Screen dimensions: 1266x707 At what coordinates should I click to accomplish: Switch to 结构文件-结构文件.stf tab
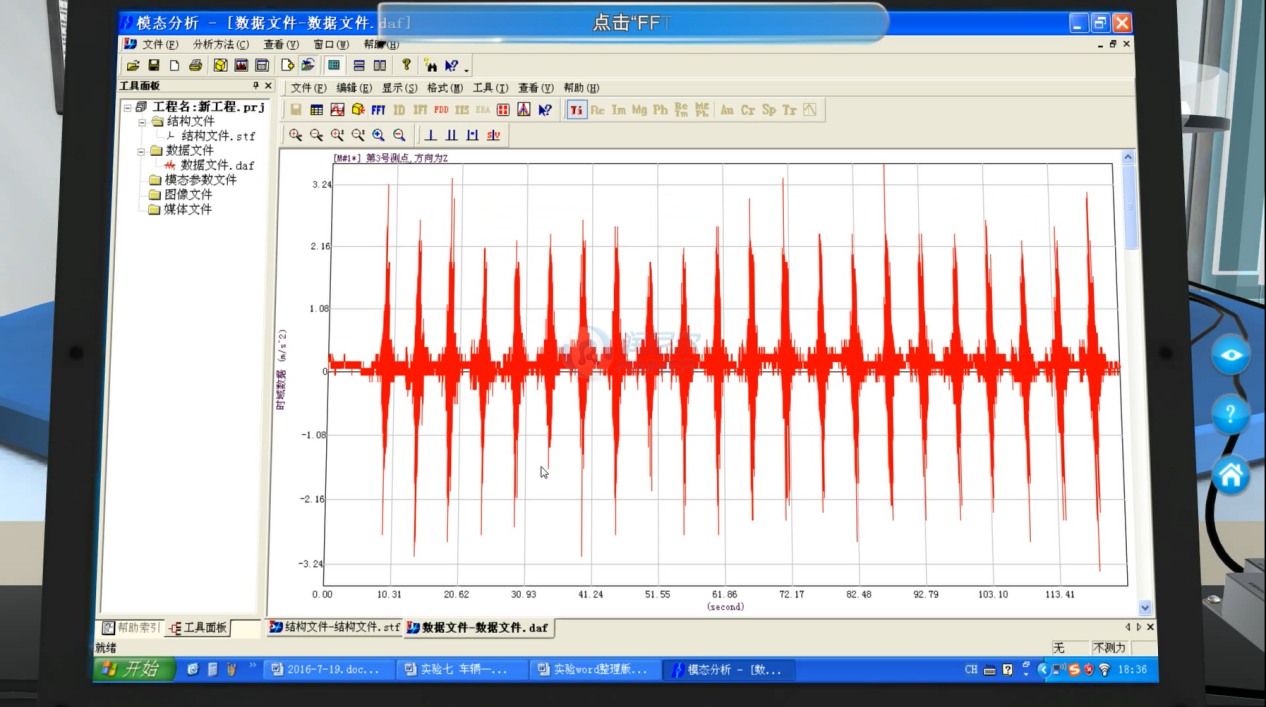335,627
